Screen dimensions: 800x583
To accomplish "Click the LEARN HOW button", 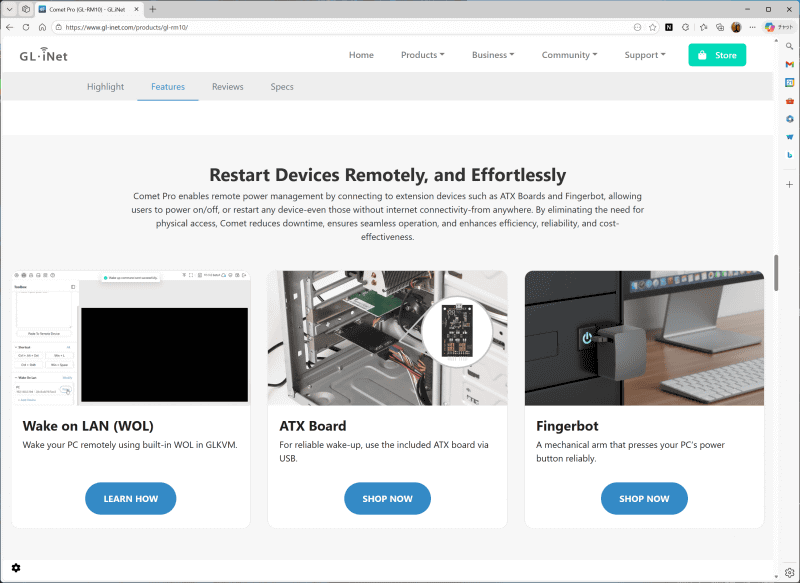I will coord(131,498).
